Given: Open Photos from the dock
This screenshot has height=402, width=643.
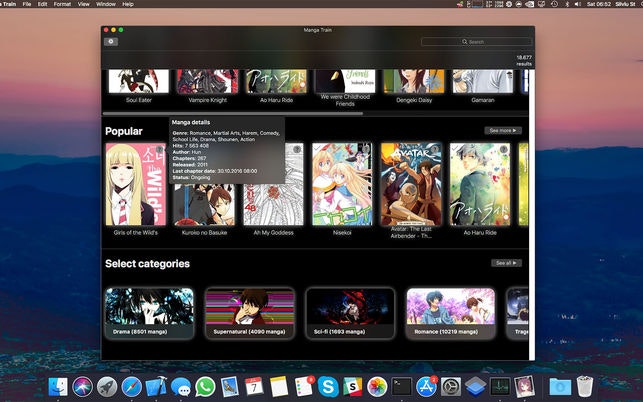Looking at the screenshot, I should click(377, 387).
